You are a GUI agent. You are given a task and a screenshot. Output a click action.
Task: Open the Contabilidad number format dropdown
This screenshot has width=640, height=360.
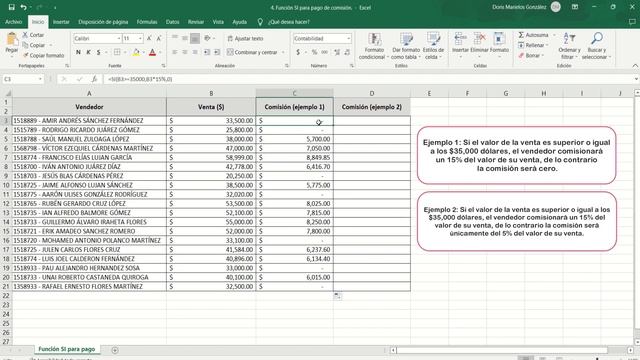click(x=349, y=38)
